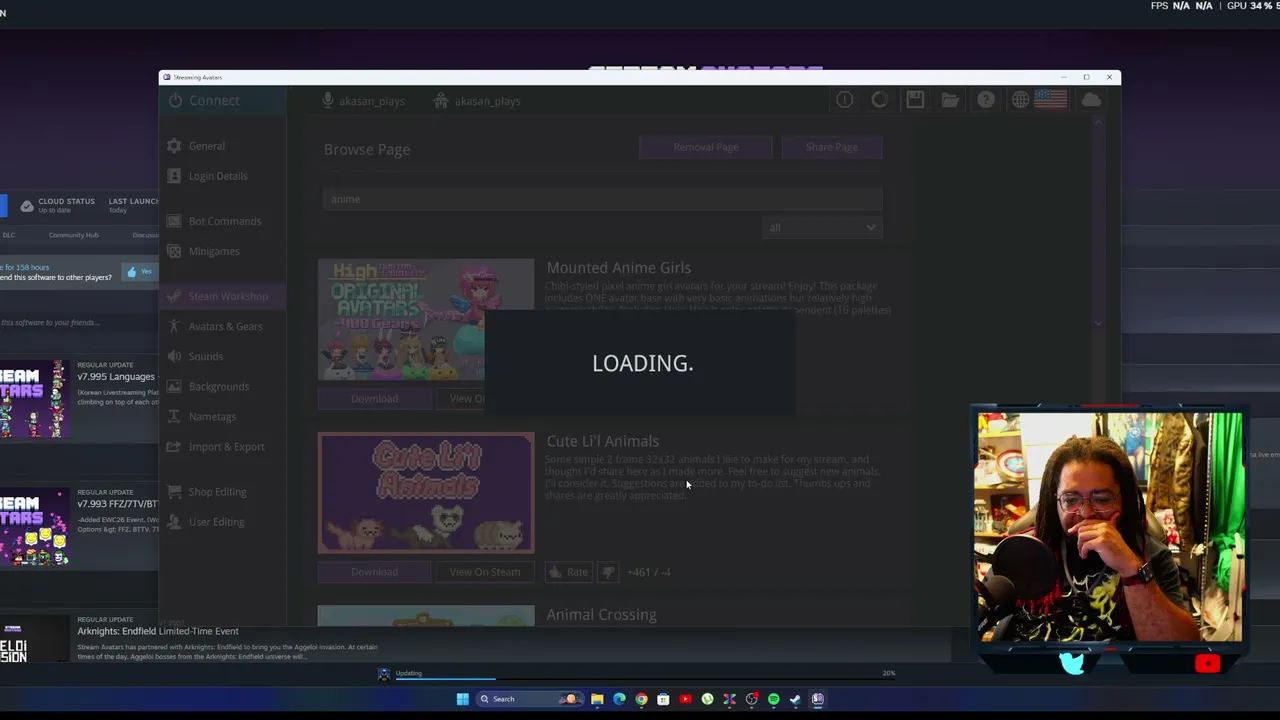This screenshot has height=720, width=1280.
Task: Click the Steam download progress bar
Action: (640, 679)
